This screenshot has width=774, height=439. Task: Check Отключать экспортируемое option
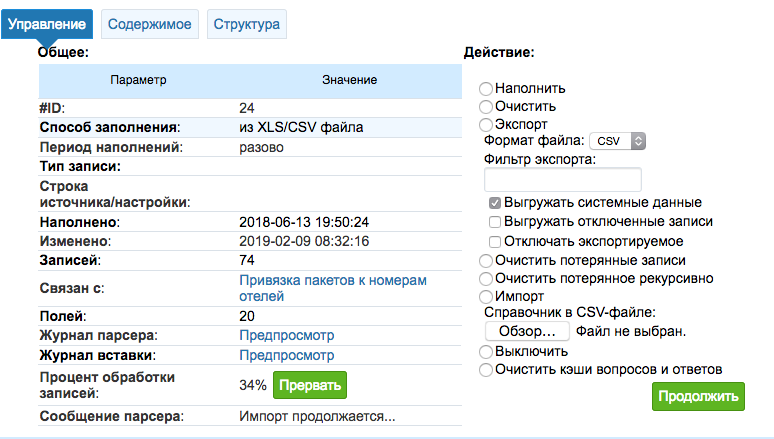pos(495,241)
